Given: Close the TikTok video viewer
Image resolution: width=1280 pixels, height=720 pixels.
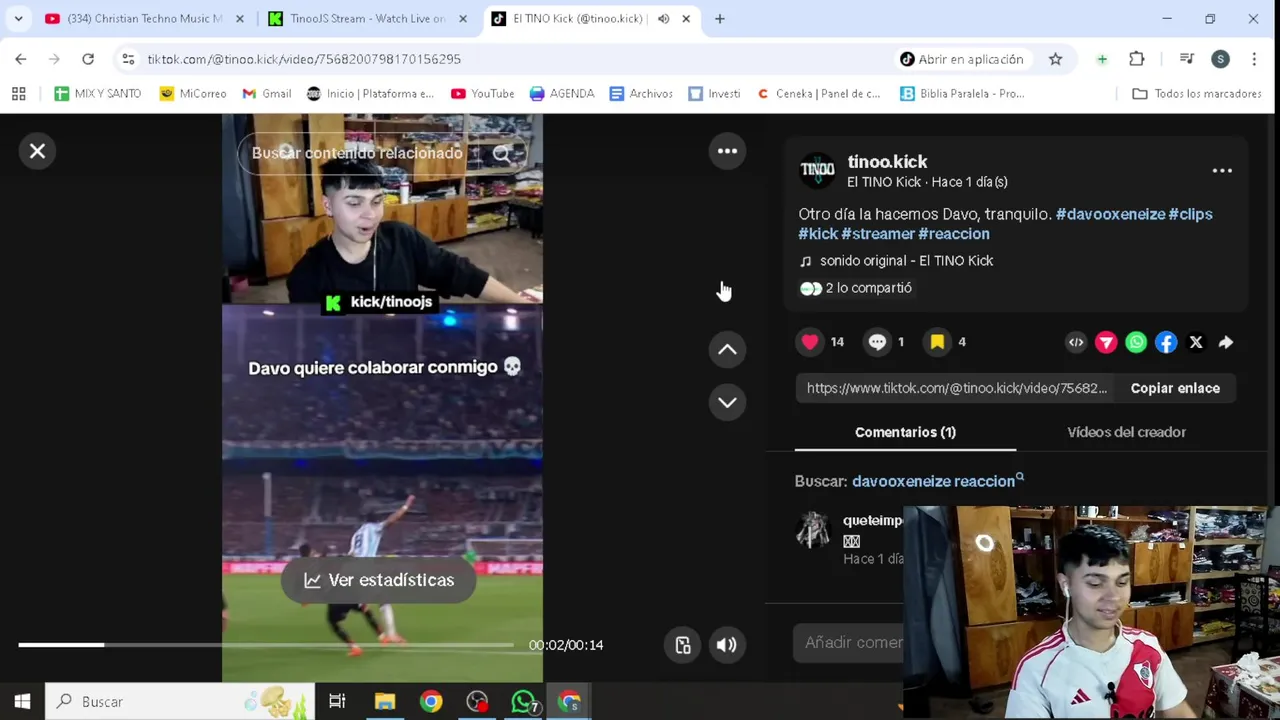Looking at the screenshot, I should pos(37,151).
